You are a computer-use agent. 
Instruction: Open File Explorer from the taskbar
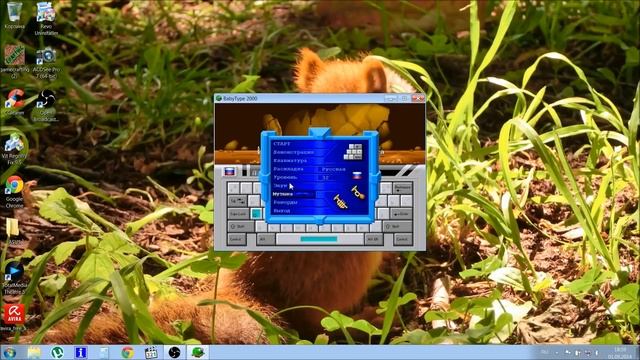pyautogui.click(x=34, y=353)
